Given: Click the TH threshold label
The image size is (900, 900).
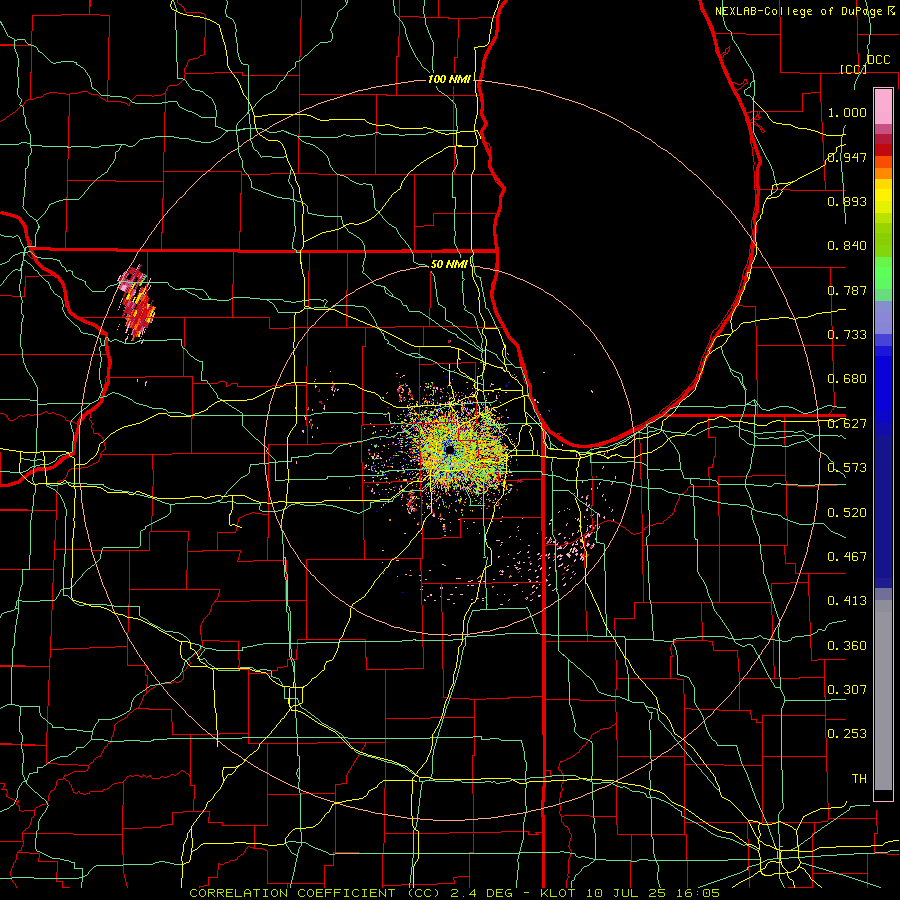Looking at the screenshot, I should tap(859, 779).
